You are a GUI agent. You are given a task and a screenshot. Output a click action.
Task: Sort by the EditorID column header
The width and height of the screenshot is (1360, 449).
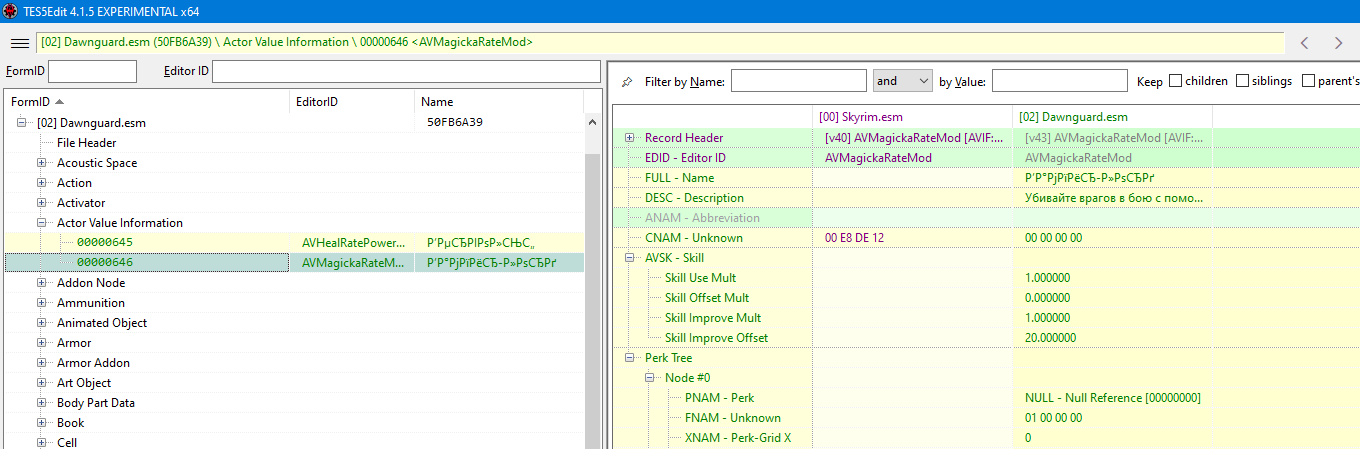pos(353,102)
